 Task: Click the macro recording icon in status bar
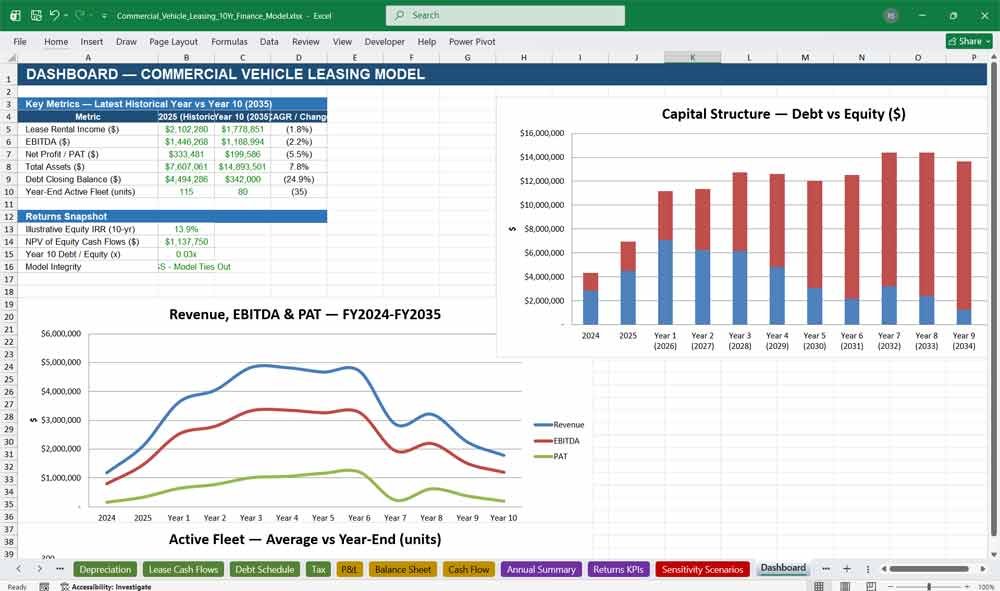[44, 587]
